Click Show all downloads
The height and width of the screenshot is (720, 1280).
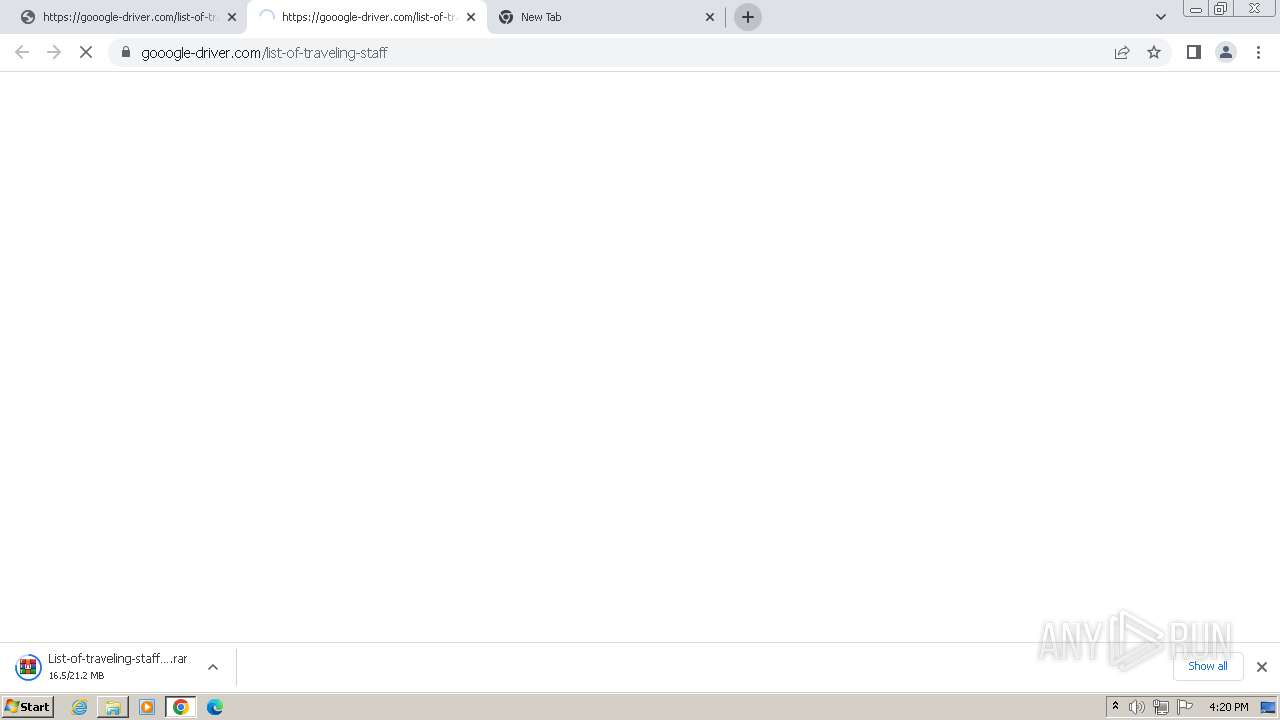[1208, 666]
